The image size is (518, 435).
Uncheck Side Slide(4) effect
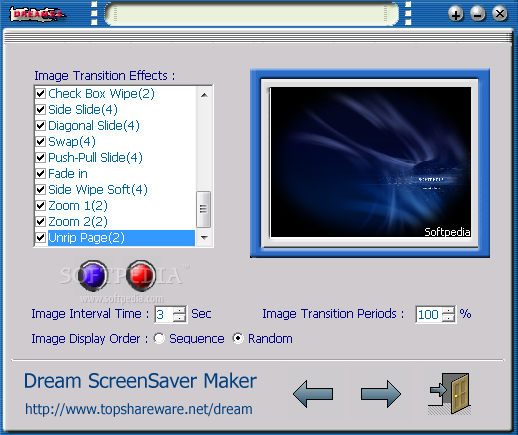pyautogui.click(x=41, y=109)
